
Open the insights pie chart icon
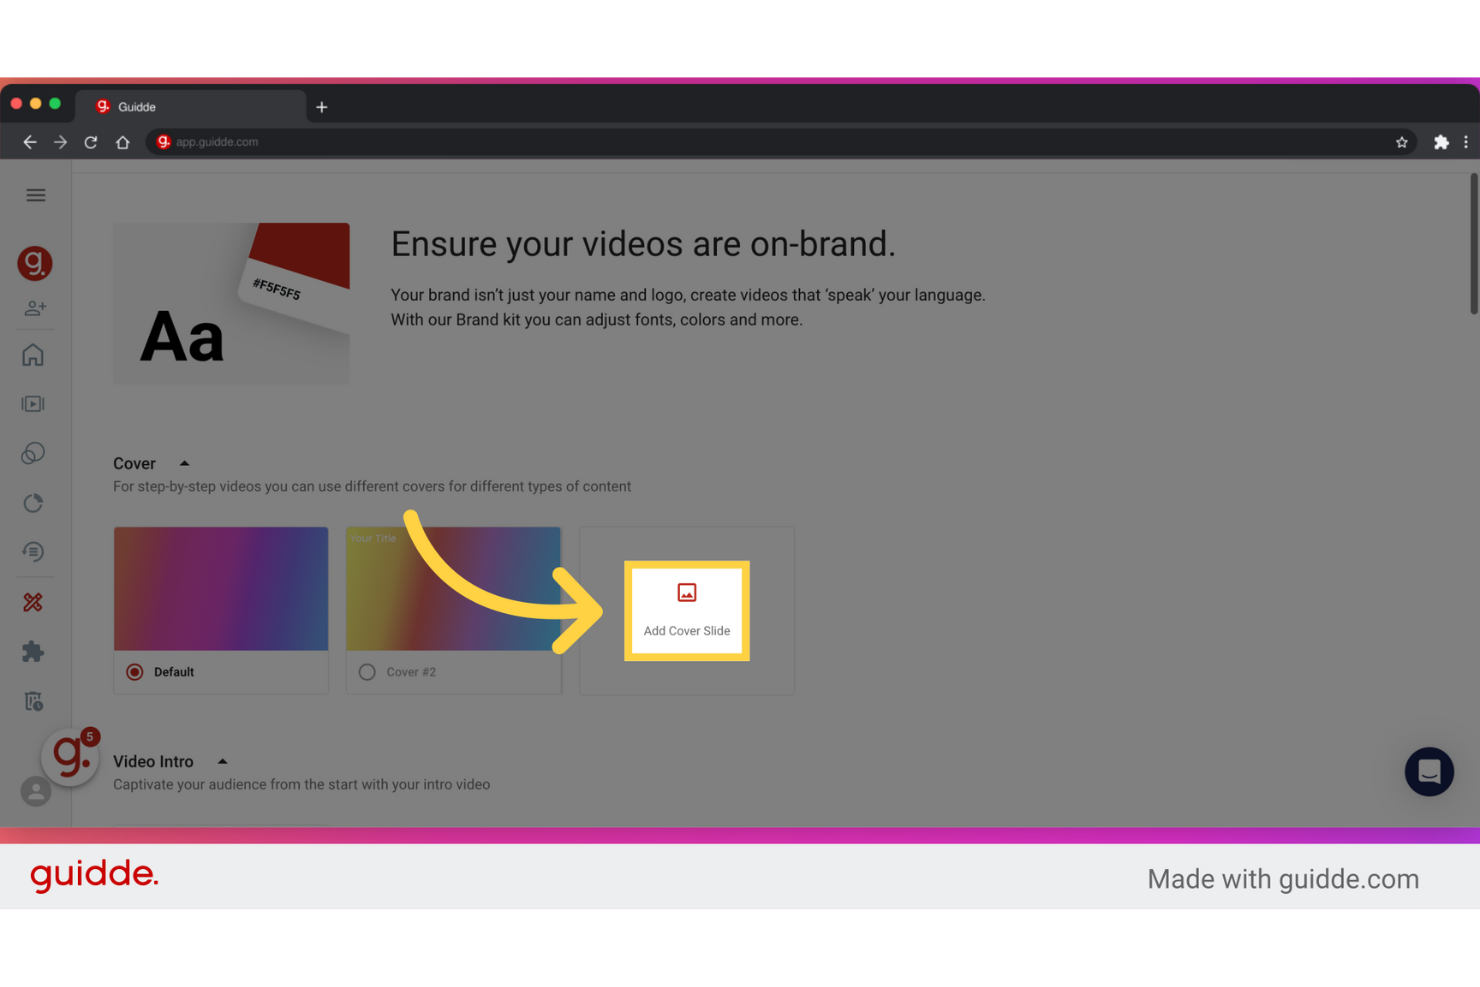pyautogui.click(x=33, y=503)
